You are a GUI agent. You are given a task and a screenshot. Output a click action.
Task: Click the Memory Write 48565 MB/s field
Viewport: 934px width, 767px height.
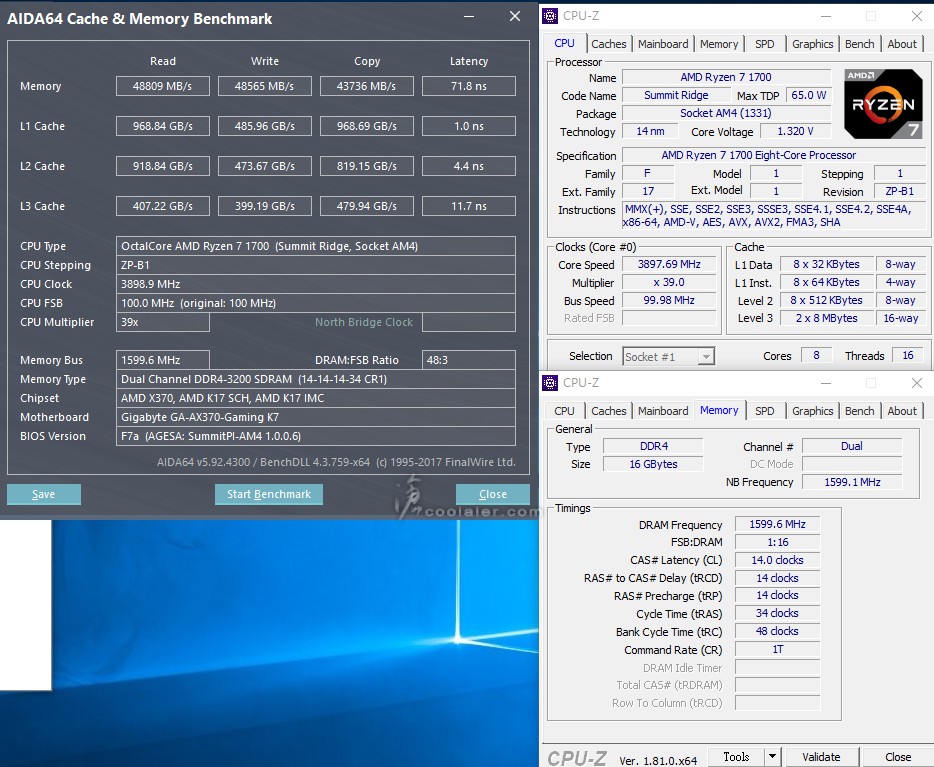264,86
